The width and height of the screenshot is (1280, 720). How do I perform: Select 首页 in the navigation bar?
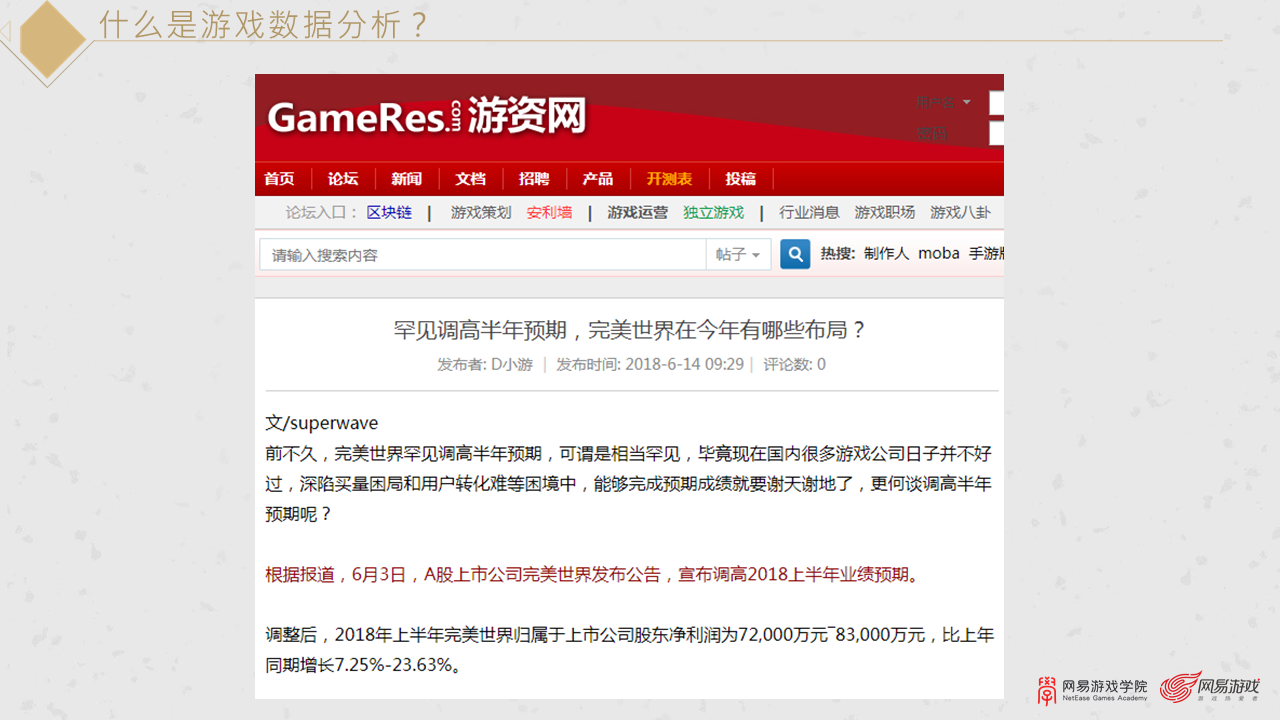point(280,178)
